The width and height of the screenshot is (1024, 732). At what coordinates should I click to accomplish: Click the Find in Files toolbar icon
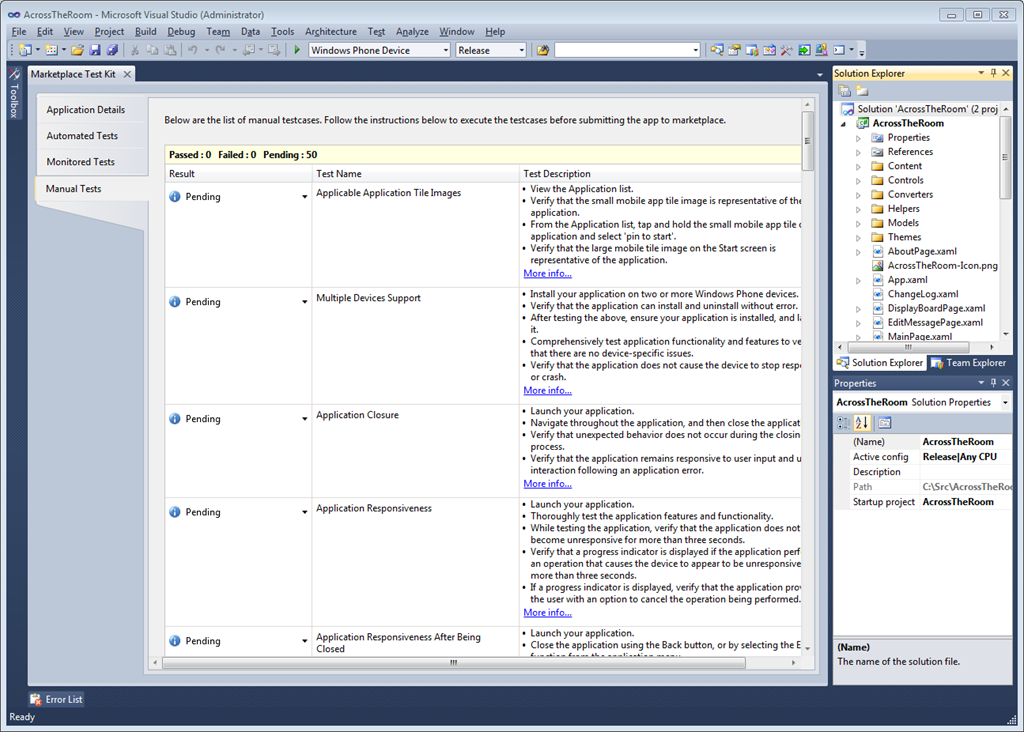pos(543,50)
